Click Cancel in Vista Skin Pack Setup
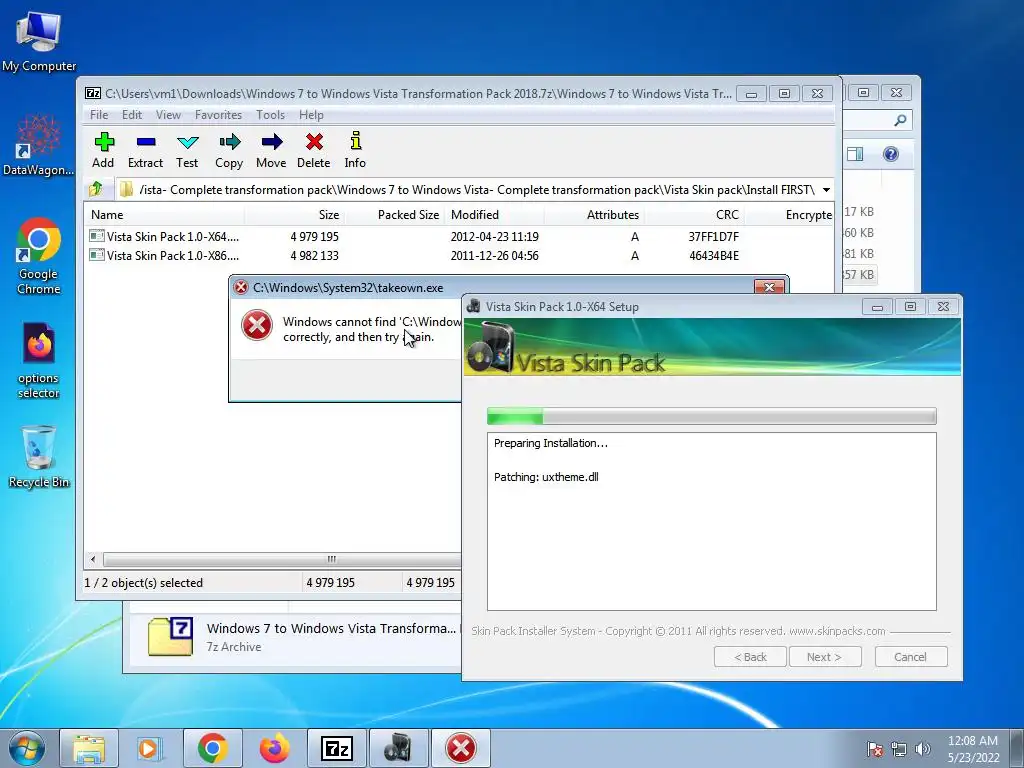Image resolution: width=1024 pixels, height=768 pixels. pyautogui.click(x=911, y=657)
